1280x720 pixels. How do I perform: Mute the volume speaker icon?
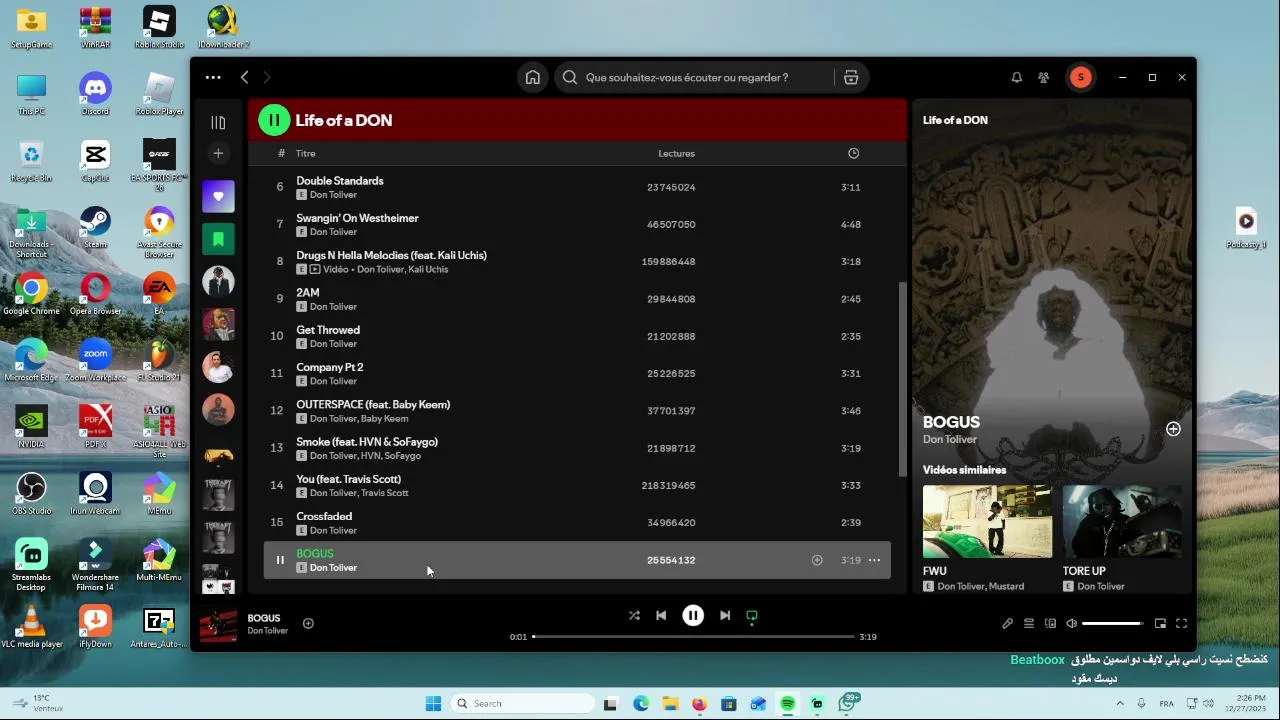coord(1072,624)
